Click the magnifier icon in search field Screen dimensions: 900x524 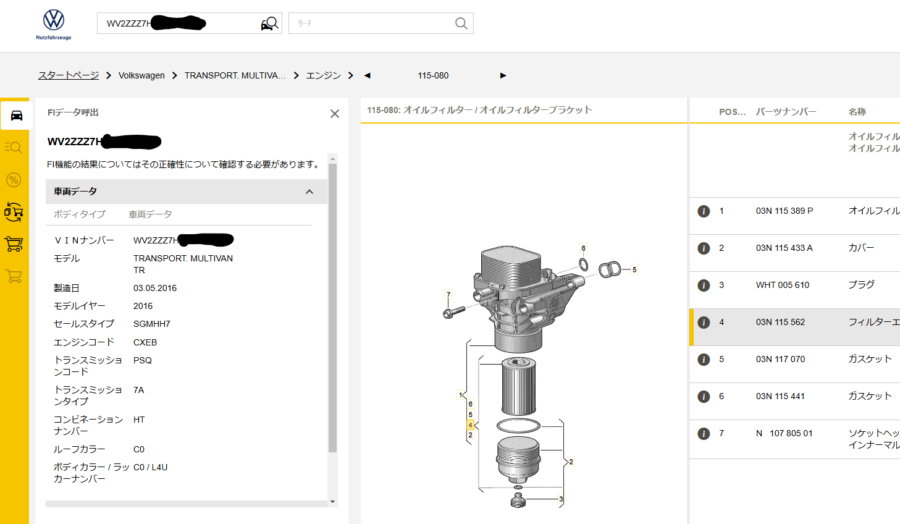click(461, 24)
